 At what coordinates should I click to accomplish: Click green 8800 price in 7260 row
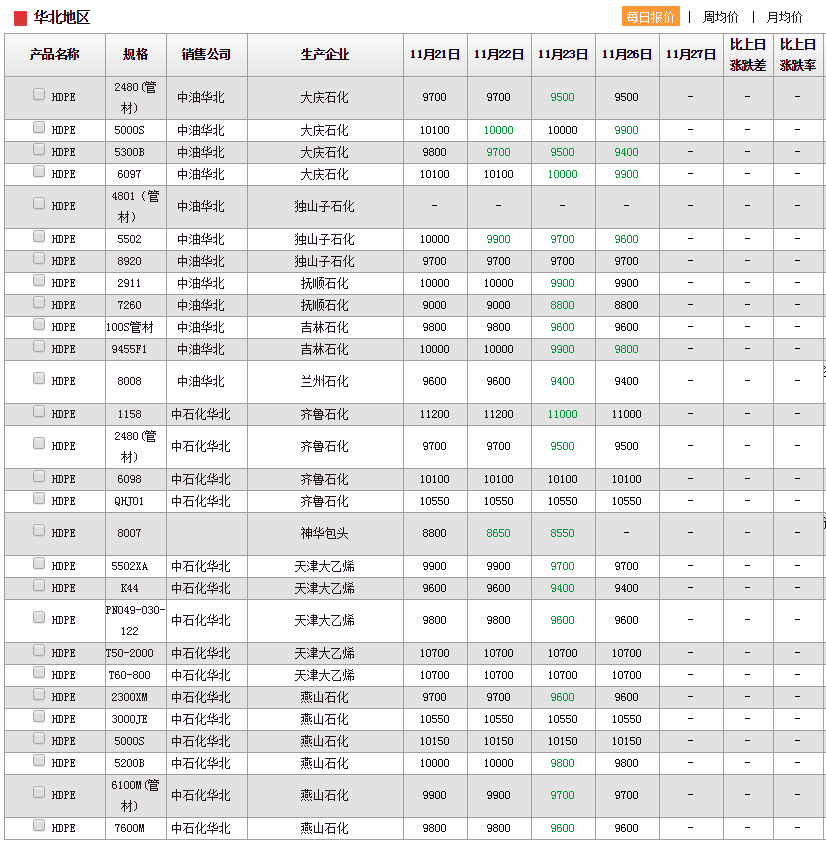coord(562,305)
